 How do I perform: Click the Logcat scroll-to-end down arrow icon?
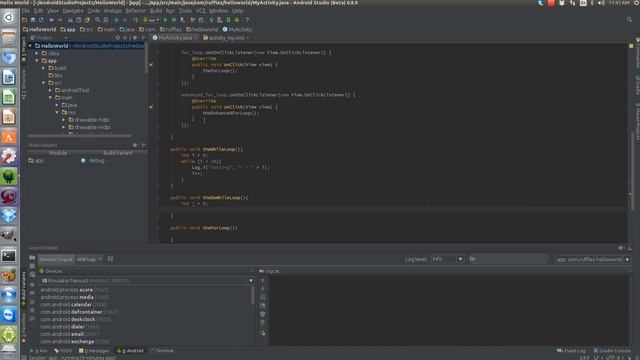262,289
